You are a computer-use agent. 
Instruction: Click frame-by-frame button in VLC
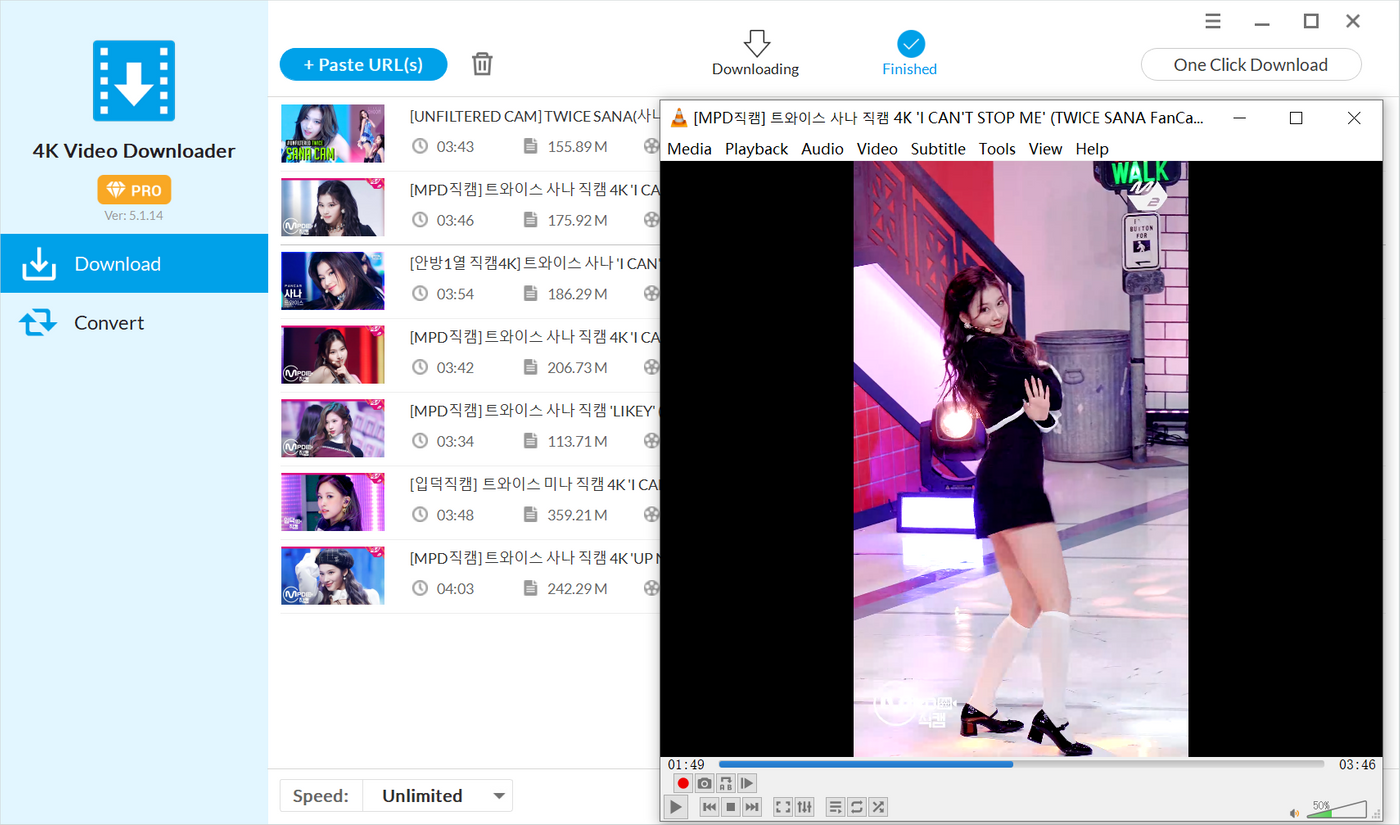(746, 783)
